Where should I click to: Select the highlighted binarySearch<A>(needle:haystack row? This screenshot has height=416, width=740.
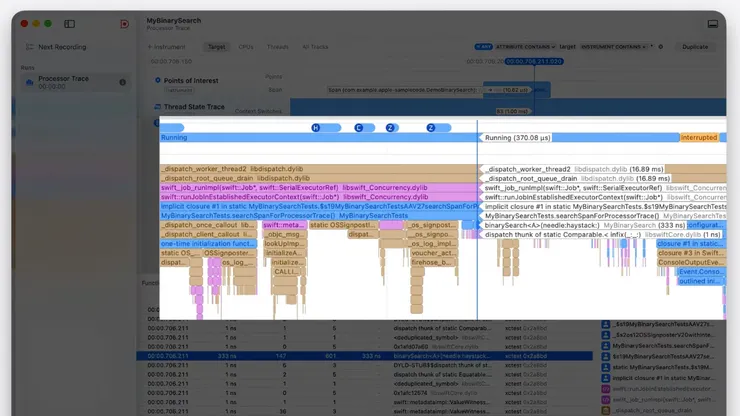click(364, 356)
